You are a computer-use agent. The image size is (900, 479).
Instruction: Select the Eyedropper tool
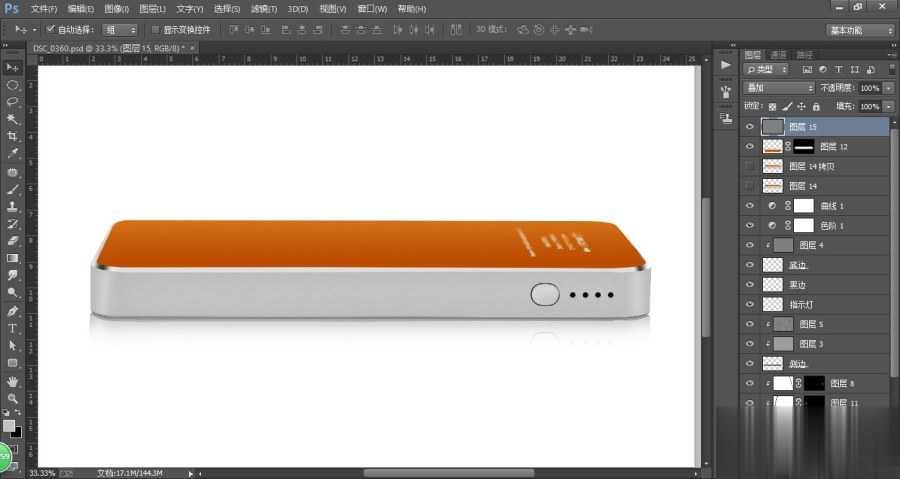(x=12, y=153)
